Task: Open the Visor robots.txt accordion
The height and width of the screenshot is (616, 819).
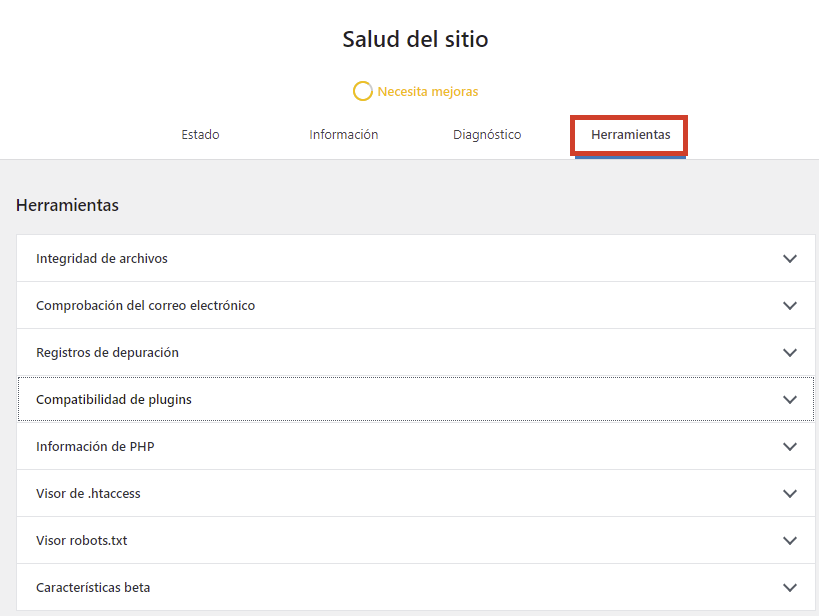Action: [416, 540]
